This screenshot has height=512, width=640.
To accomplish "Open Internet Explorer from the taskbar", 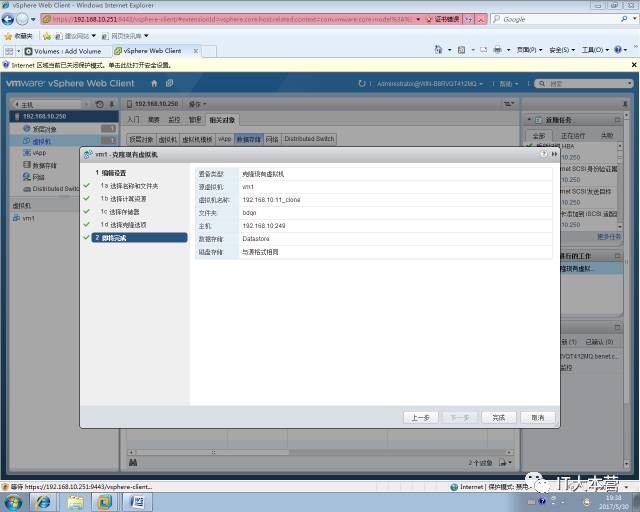I will pyautogui.click(x=43, y=502).
